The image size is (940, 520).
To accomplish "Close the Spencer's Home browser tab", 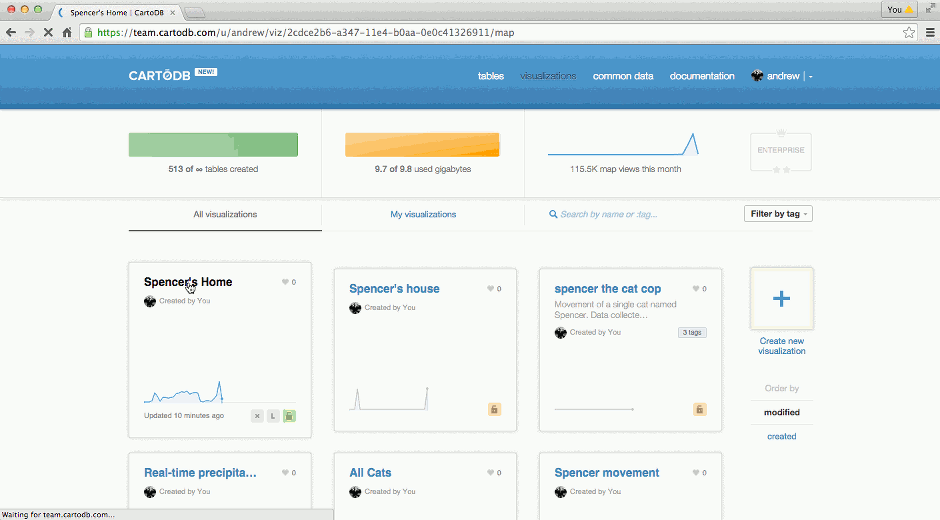I will [x=173, y=12].
